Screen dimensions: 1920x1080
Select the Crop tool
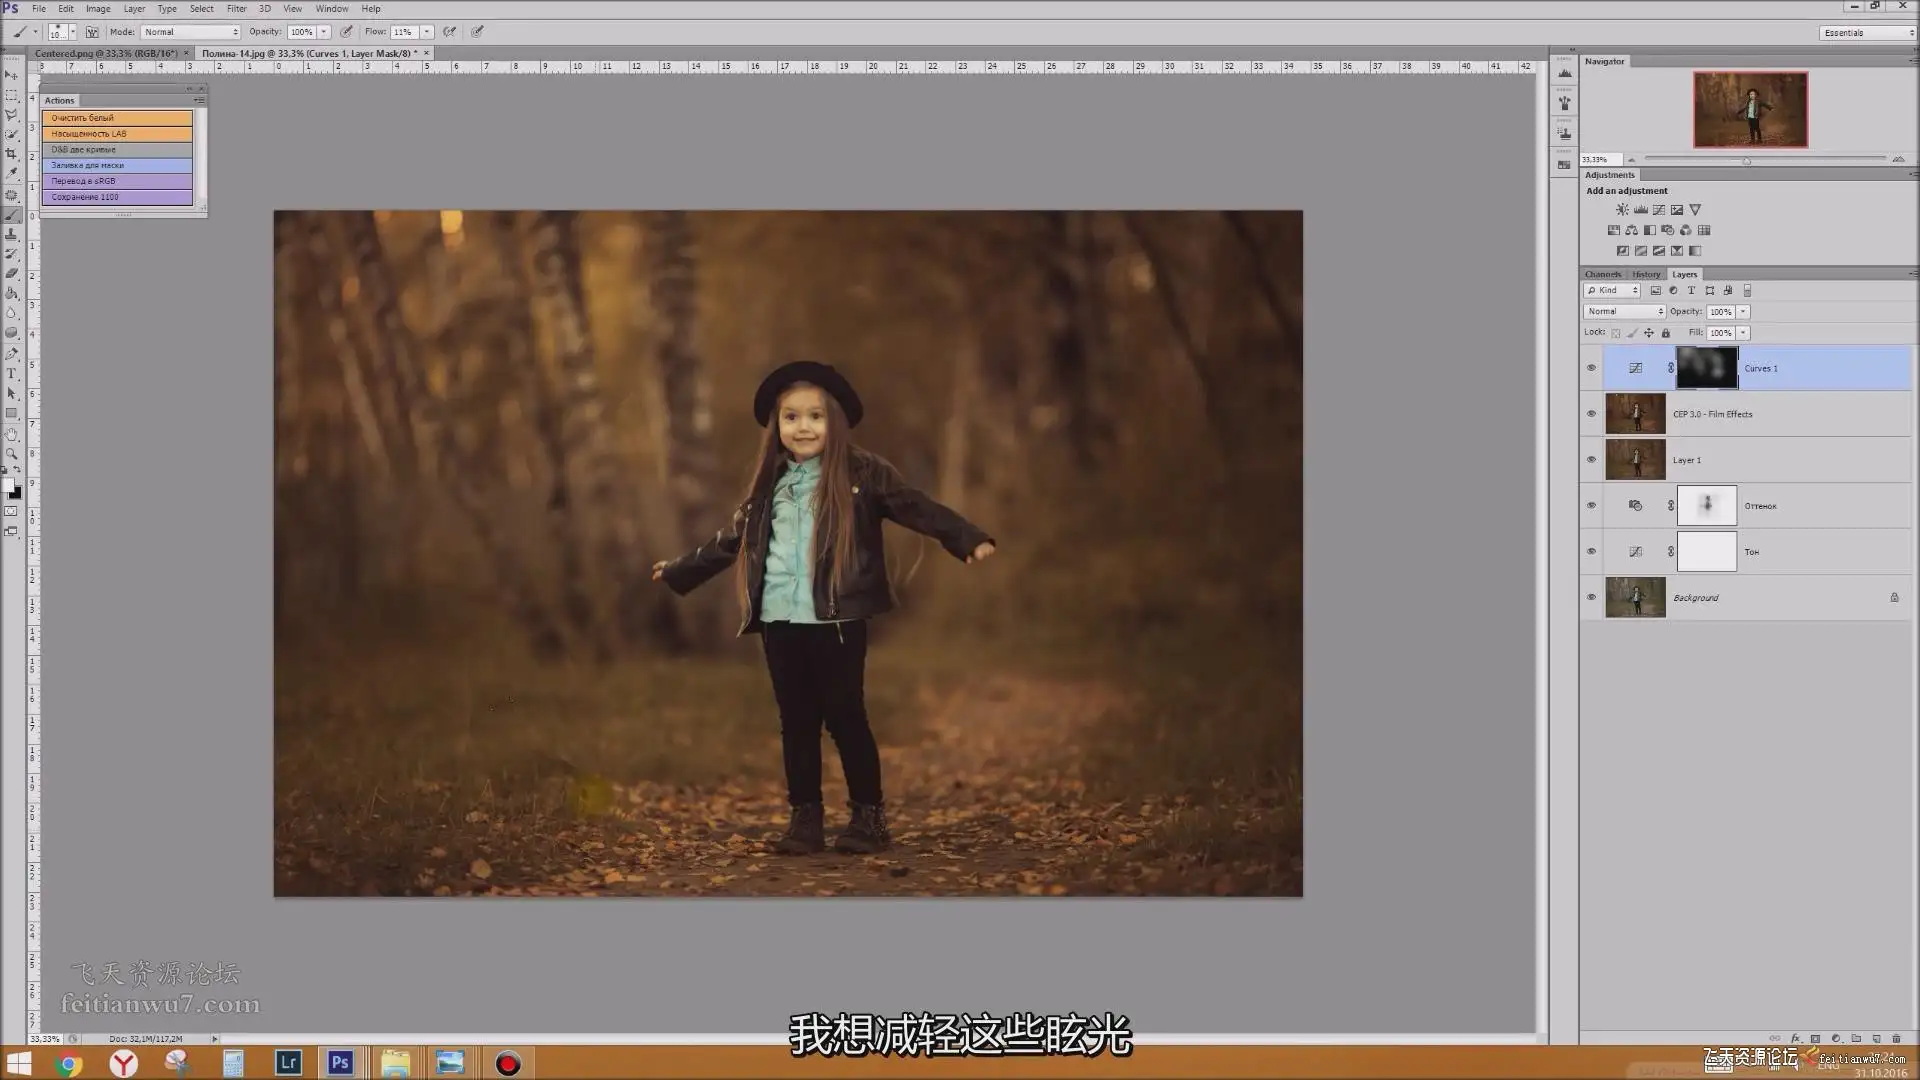(12, 153)
